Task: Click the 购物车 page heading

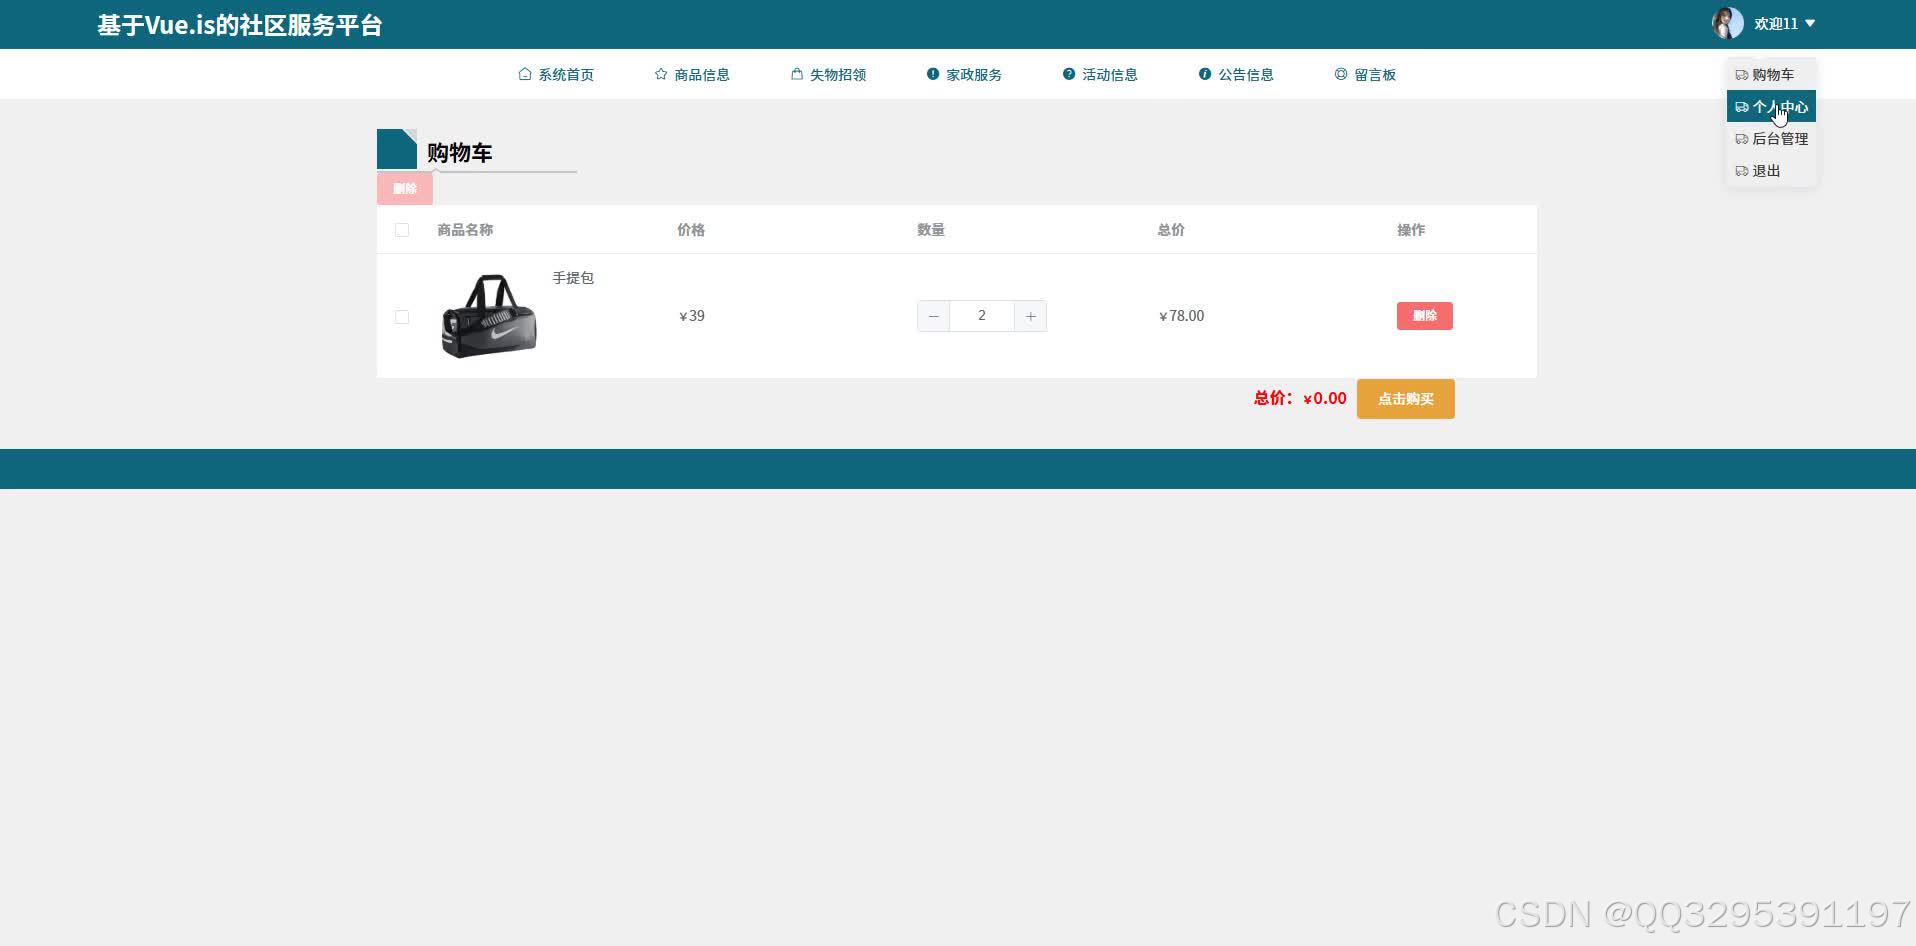Action: pyautogui.click(x=459, y=153)
